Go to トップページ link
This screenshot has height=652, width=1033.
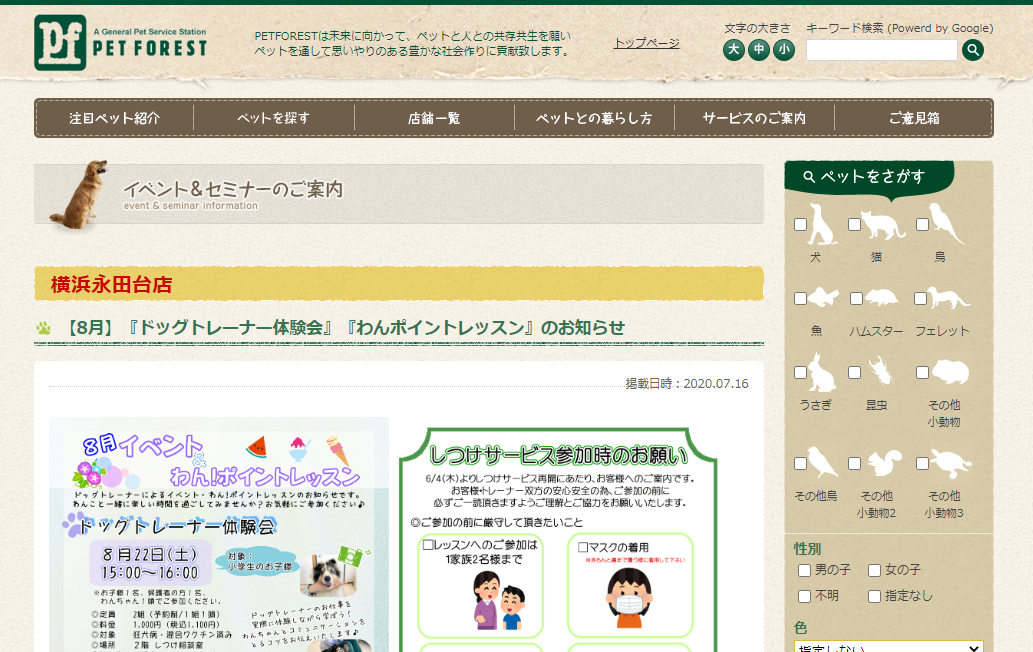[646, 43]
